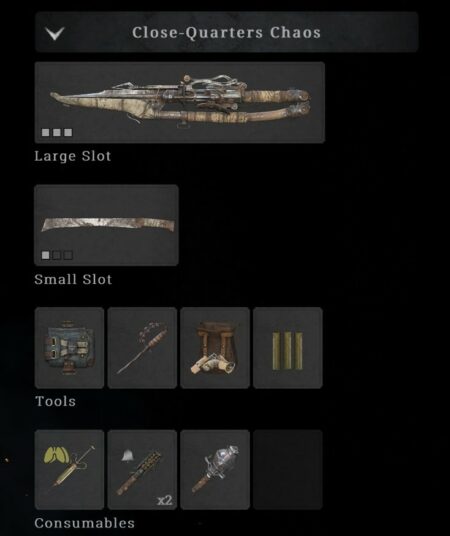450x536 pixels.
Task: Click the Close-Quarters Chaos header bar
Action: point(226,32)
